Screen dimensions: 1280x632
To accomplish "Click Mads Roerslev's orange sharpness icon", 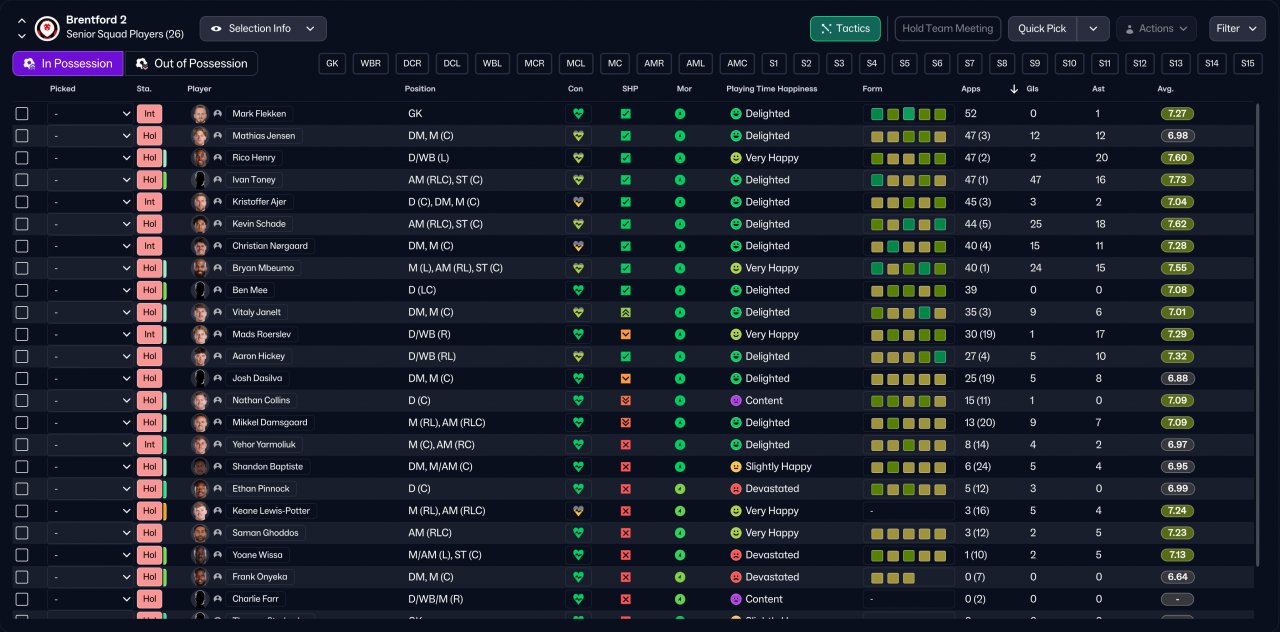I will pyautogui.click(x=625, y=334).
